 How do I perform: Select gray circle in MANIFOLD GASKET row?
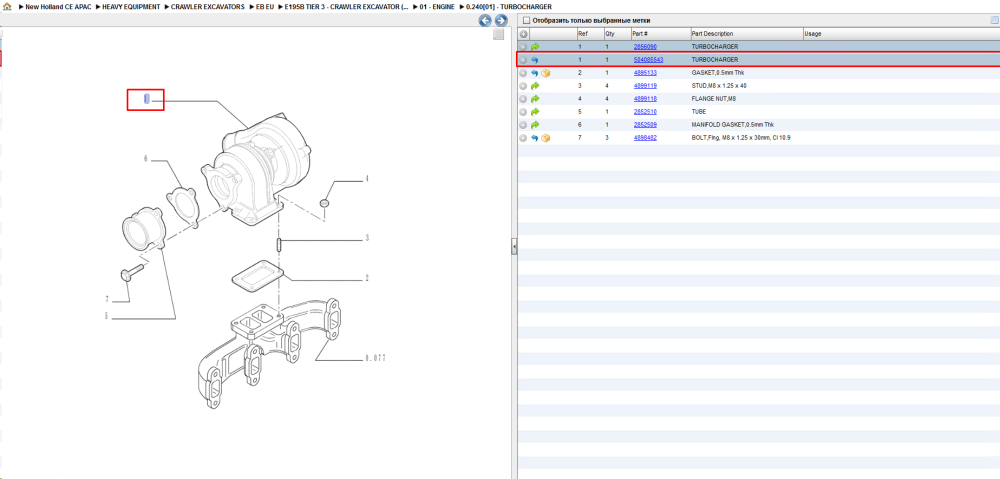(524, 125)
